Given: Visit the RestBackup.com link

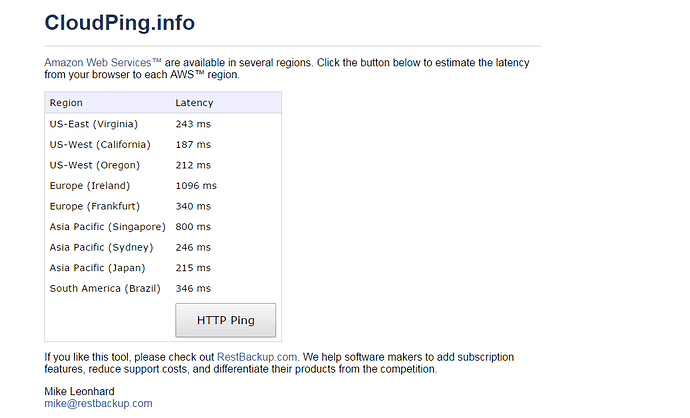Looking at the screenshot, I should pyautogui.click(x=257, y=356).
